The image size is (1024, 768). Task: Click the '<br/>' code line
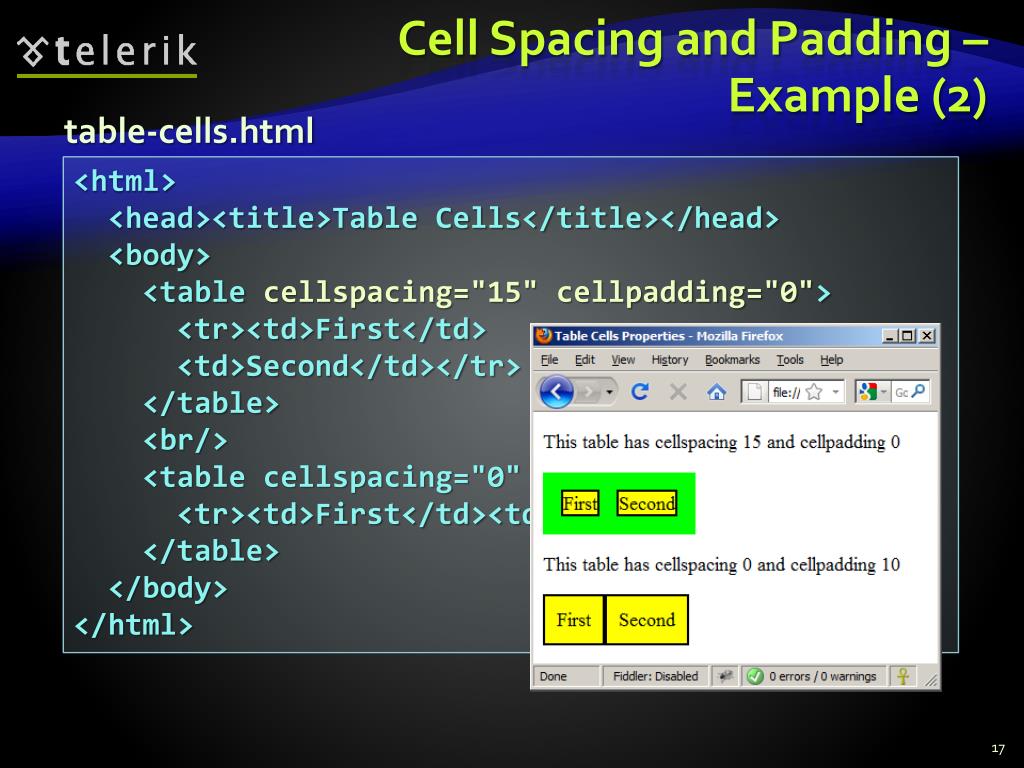(185, 440)
